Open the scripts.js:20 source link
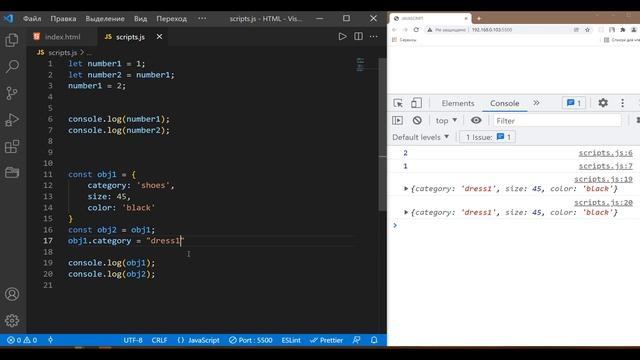The height and width of the screenshot is (360, 640). click(x=603, y=202)
